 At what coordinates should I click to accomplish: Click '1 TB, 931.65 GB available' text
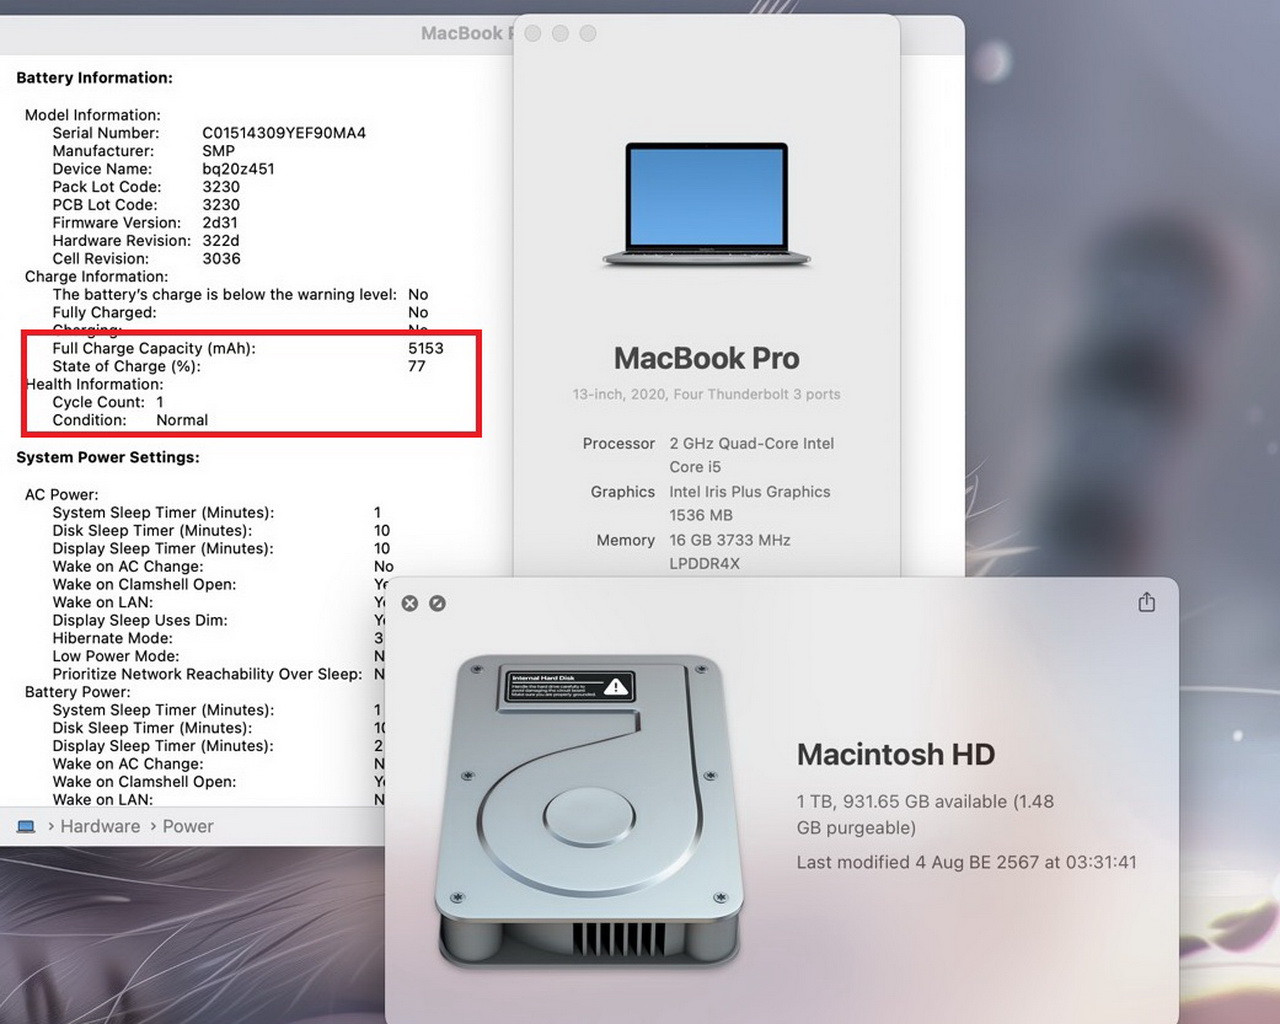pos(902,801)
